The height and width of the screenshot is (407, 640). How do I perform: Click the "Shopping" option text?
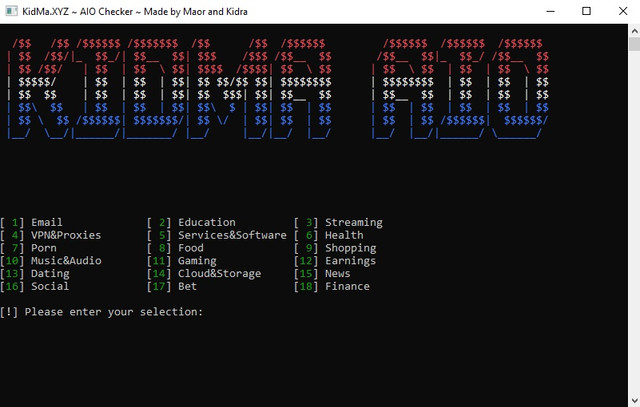pyautogui.click(x=351, y=249)
